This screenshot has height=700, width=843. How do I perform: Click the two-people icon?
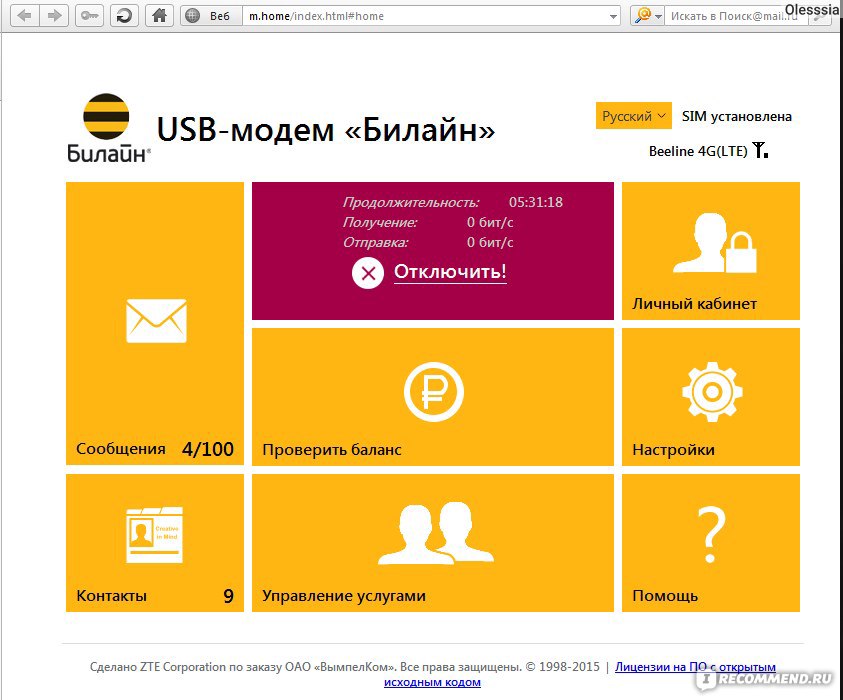click(x=436, y=533)
